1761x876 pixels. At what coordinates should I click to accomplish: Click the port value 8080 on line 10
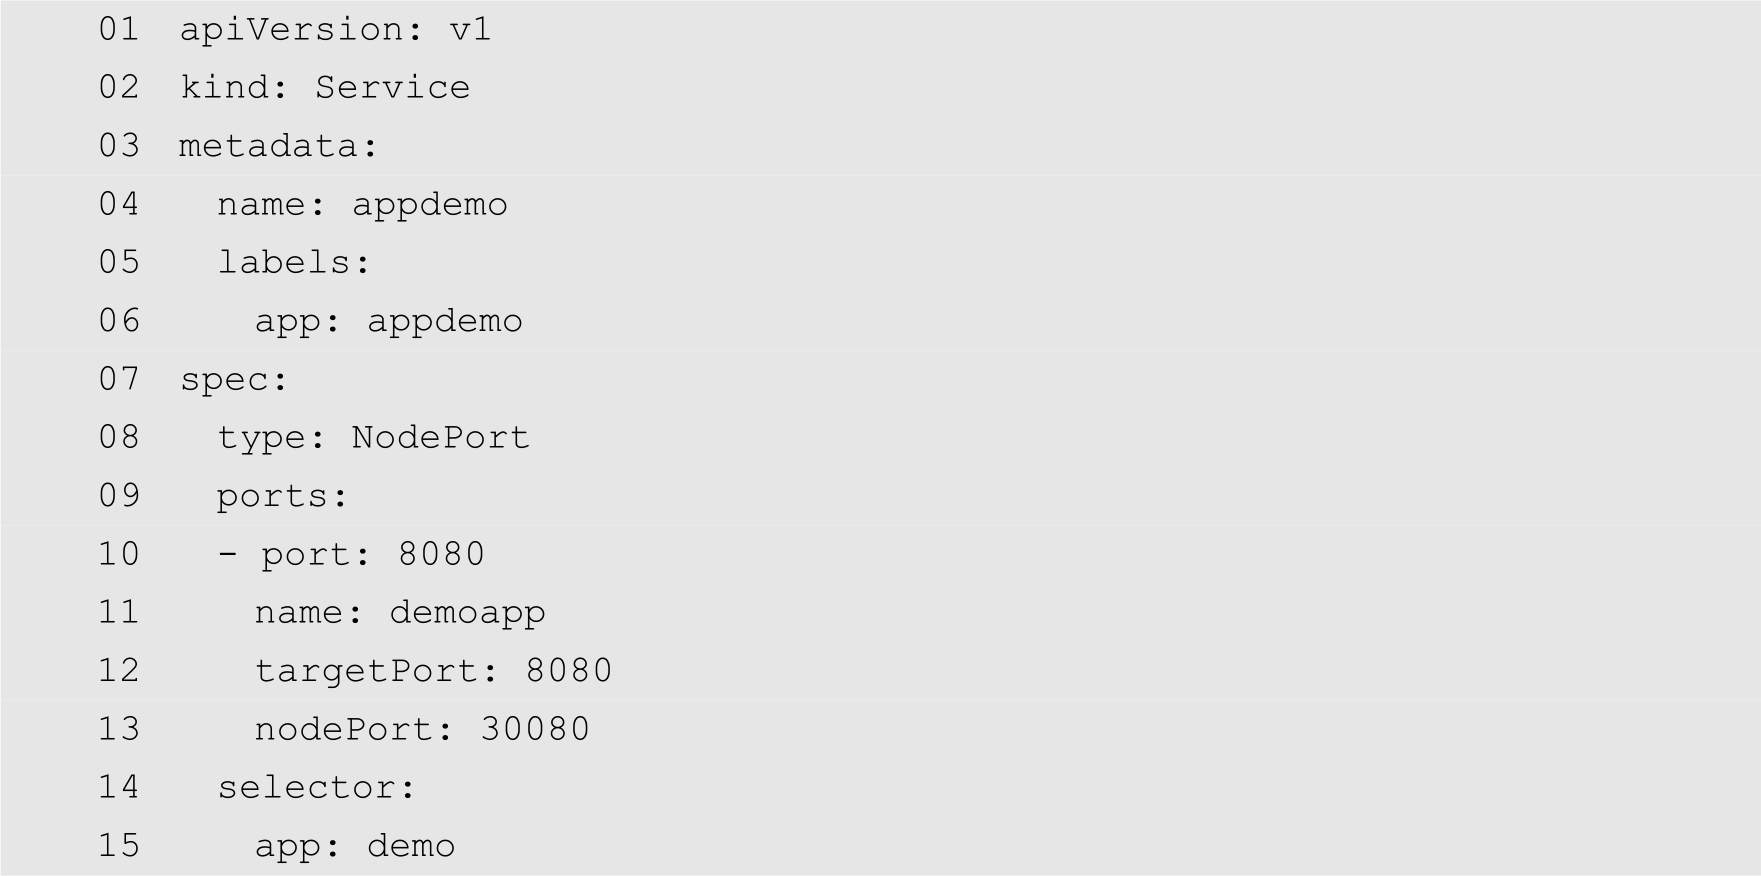tap(441, 554)
